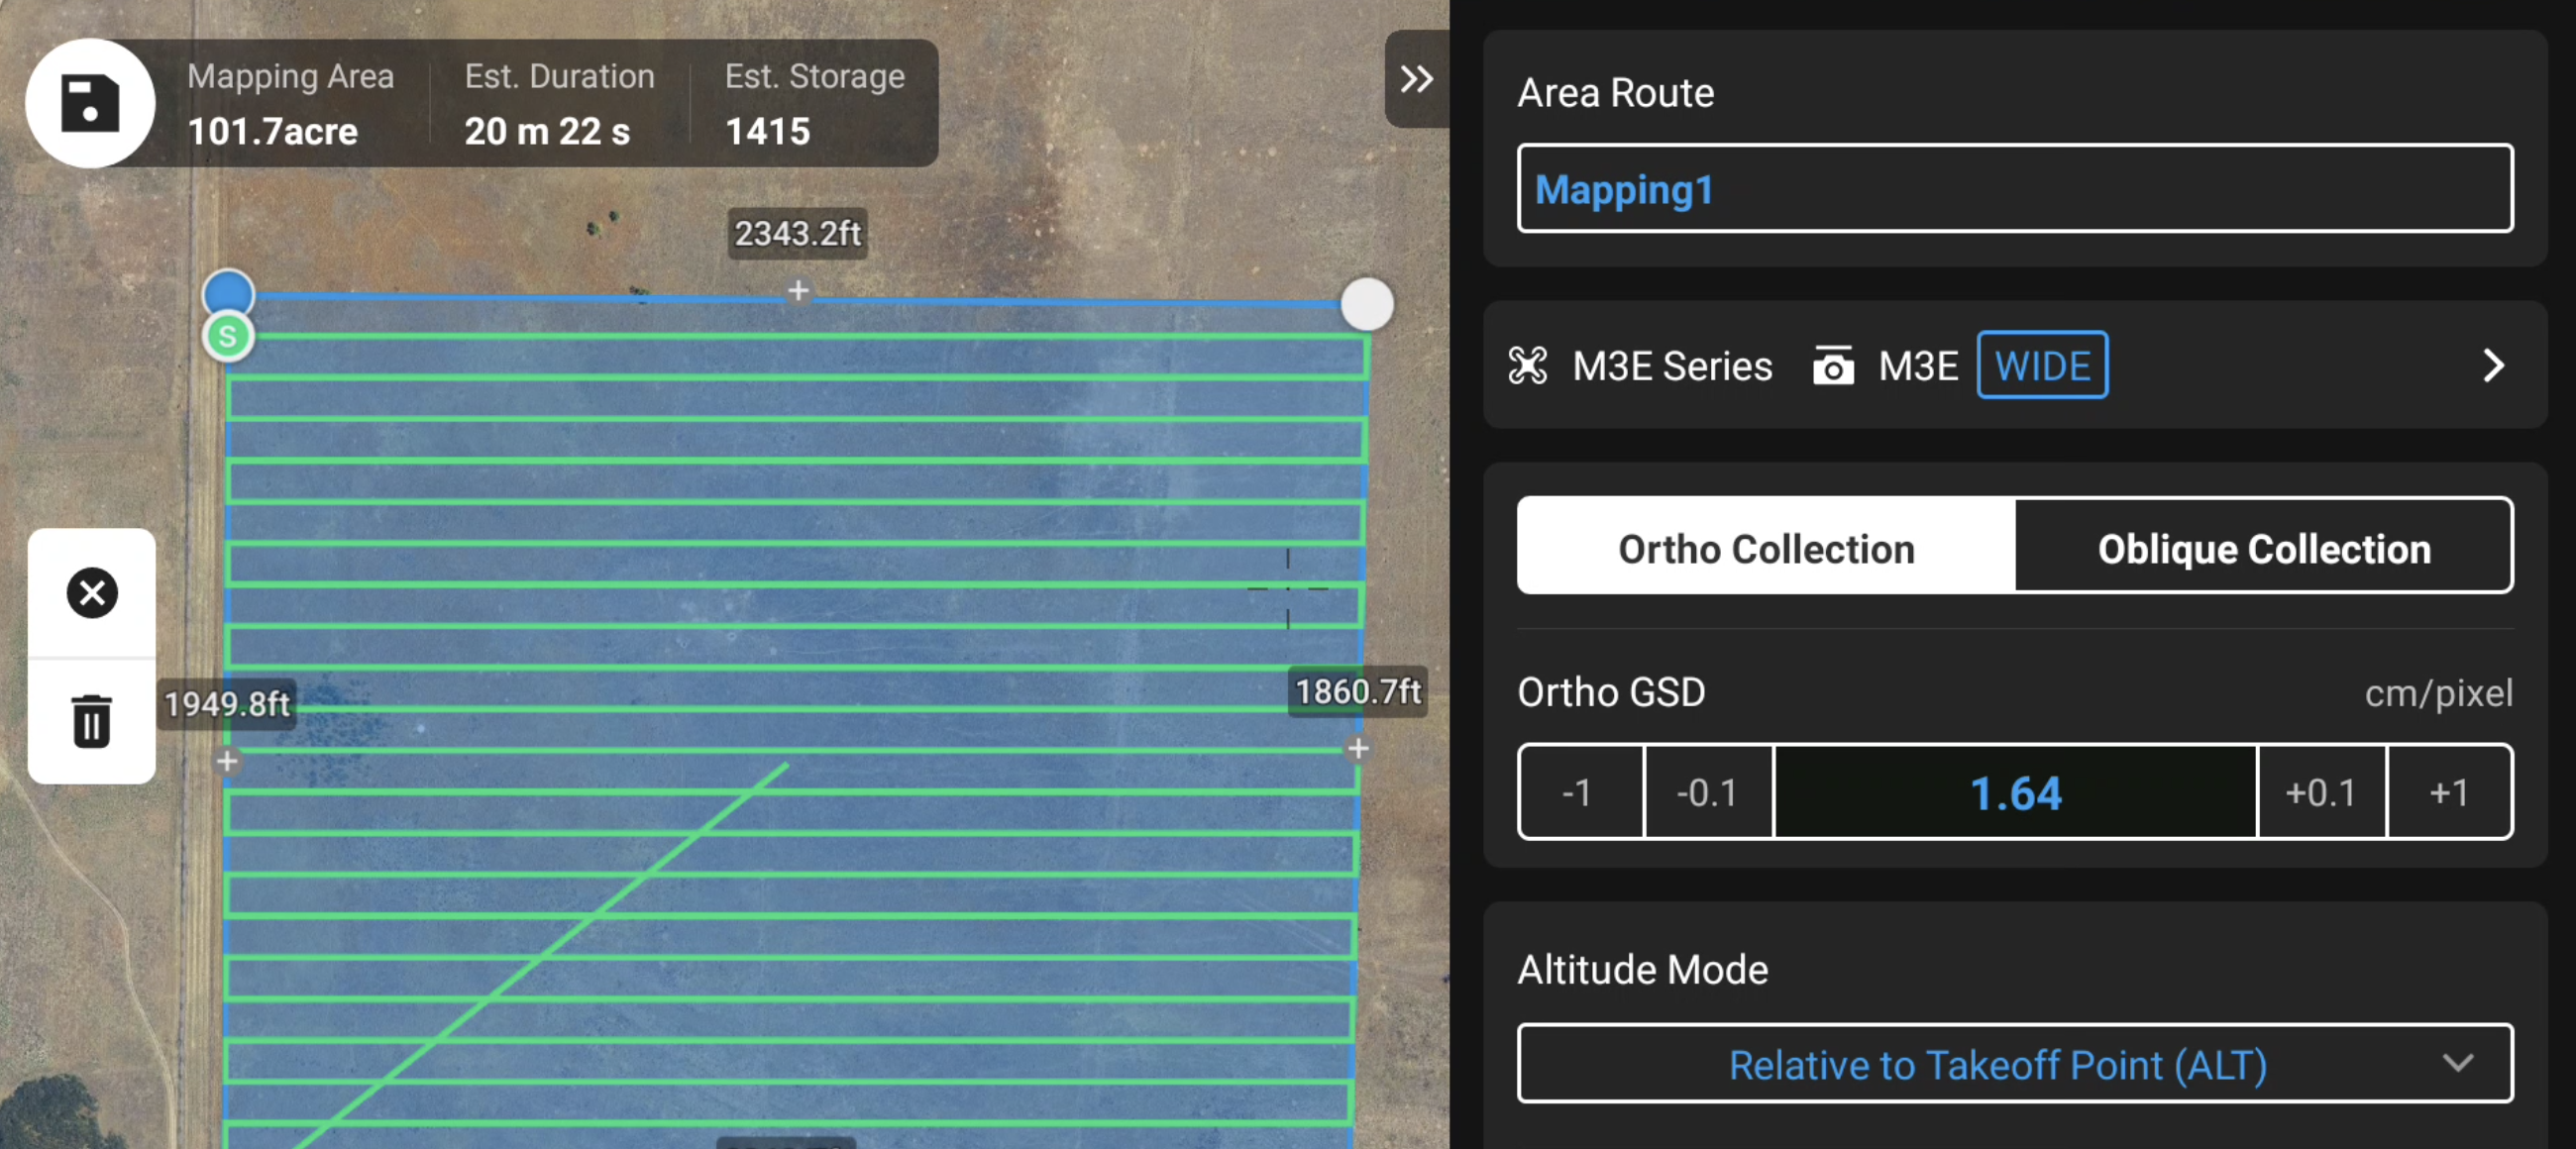Image resolution: width=2576 pixels, height=1149 pixels.
Task: Increase Ortho GSD by 1
Action: [x=2449, y=792]
